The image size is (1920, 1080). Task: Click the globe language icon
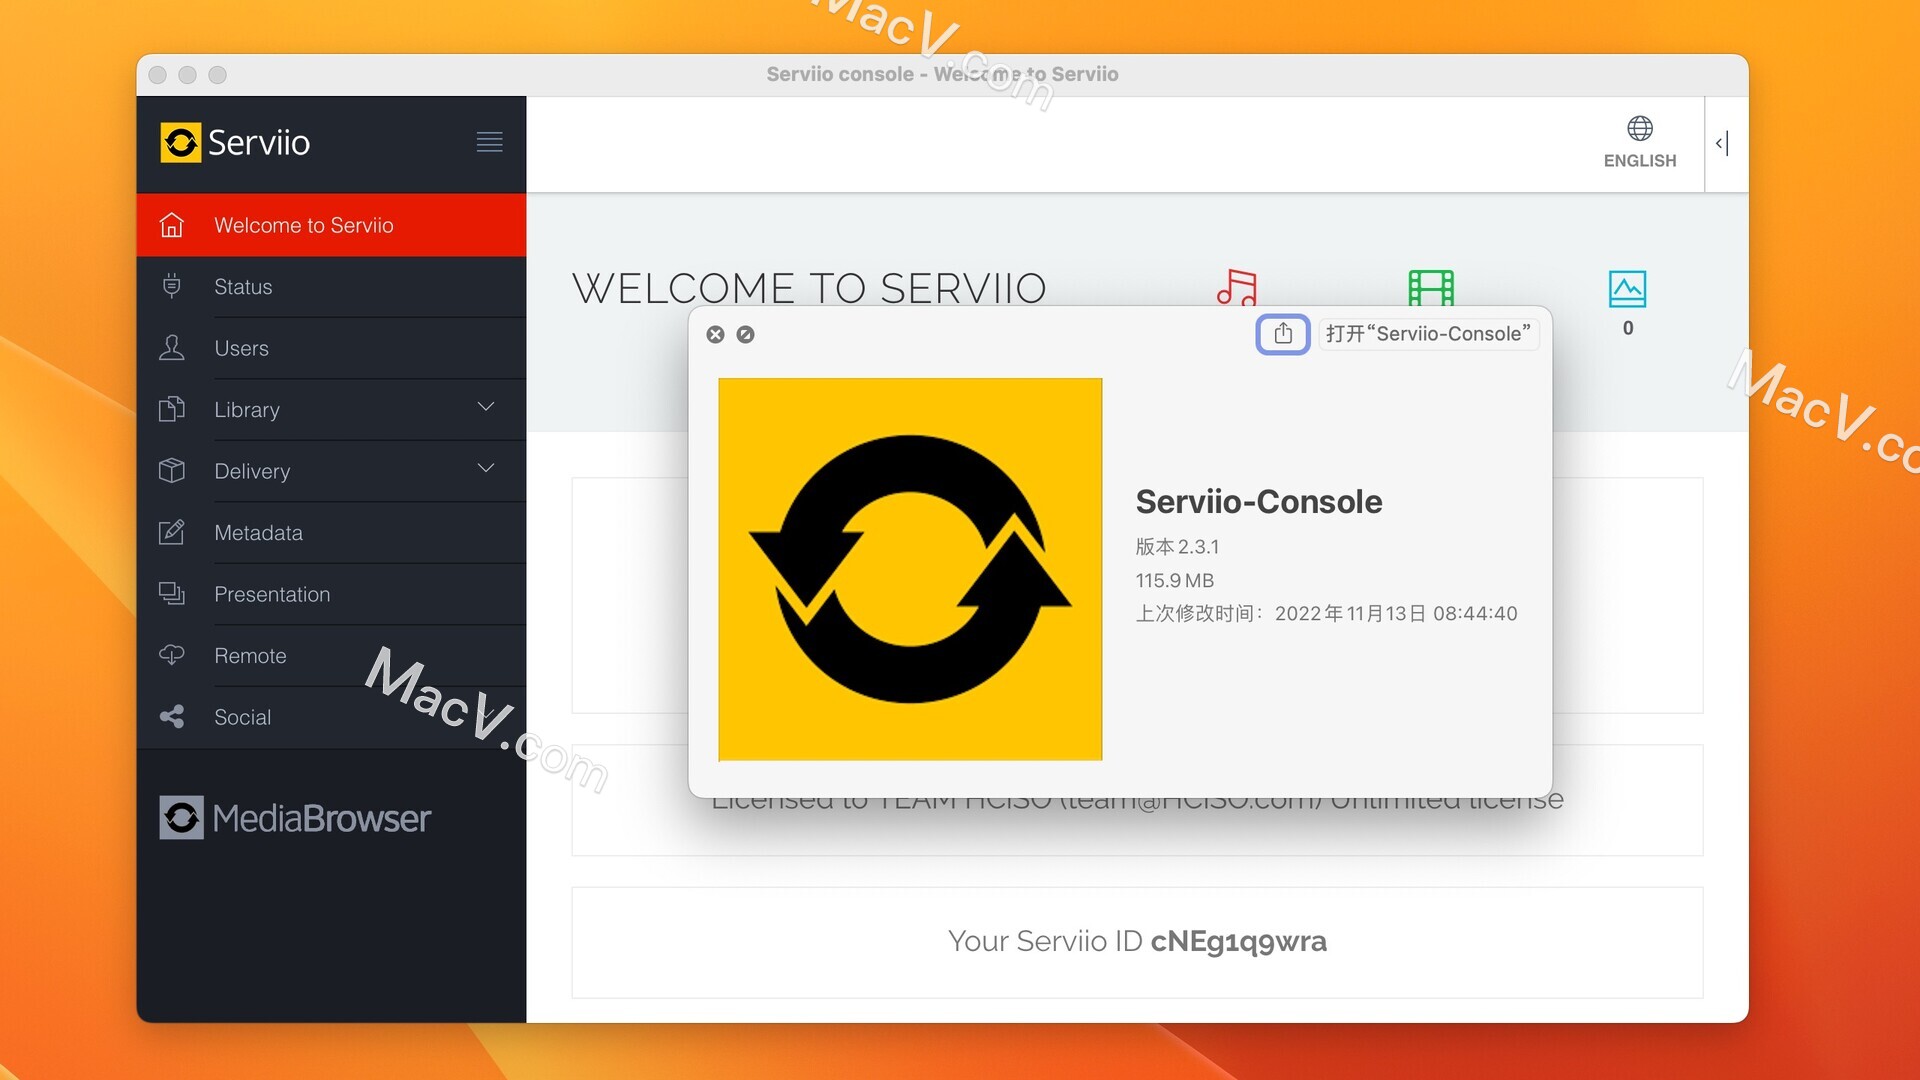click(x=1640, y=128)
